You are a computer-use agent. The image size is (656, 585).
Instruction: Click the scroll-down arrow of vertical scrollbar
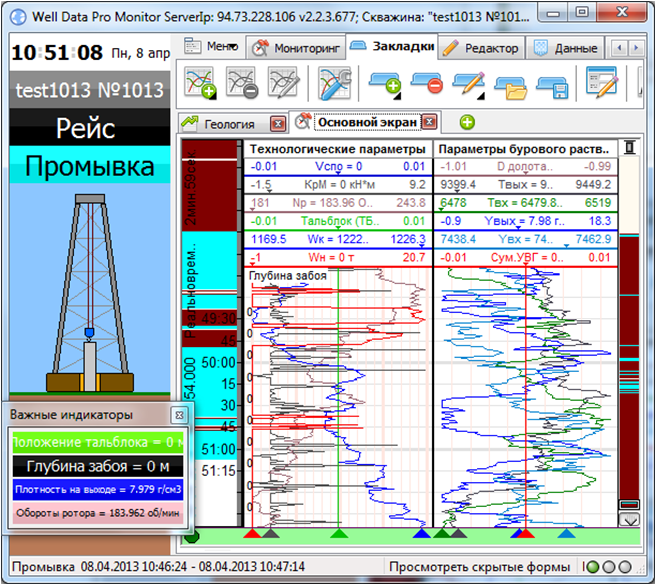(629, 520)
